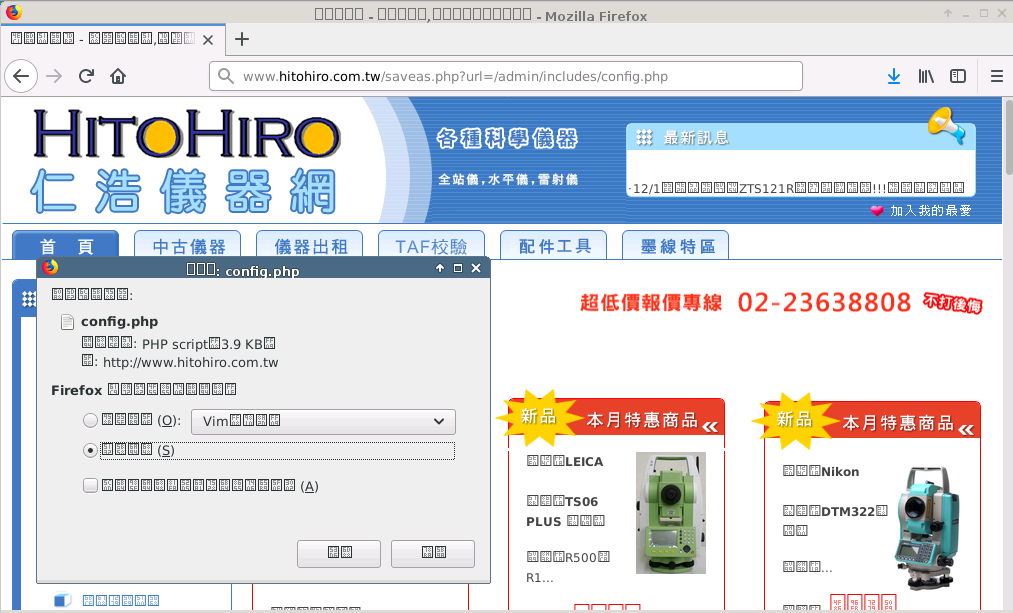Click the LEICA product name text
Image resolution: width=1013 pixels, height=613 pixels.
[565, 461]
